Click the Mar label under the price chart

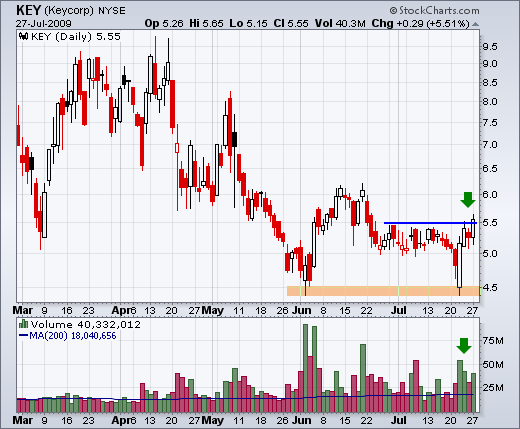(x=23, y=310)
